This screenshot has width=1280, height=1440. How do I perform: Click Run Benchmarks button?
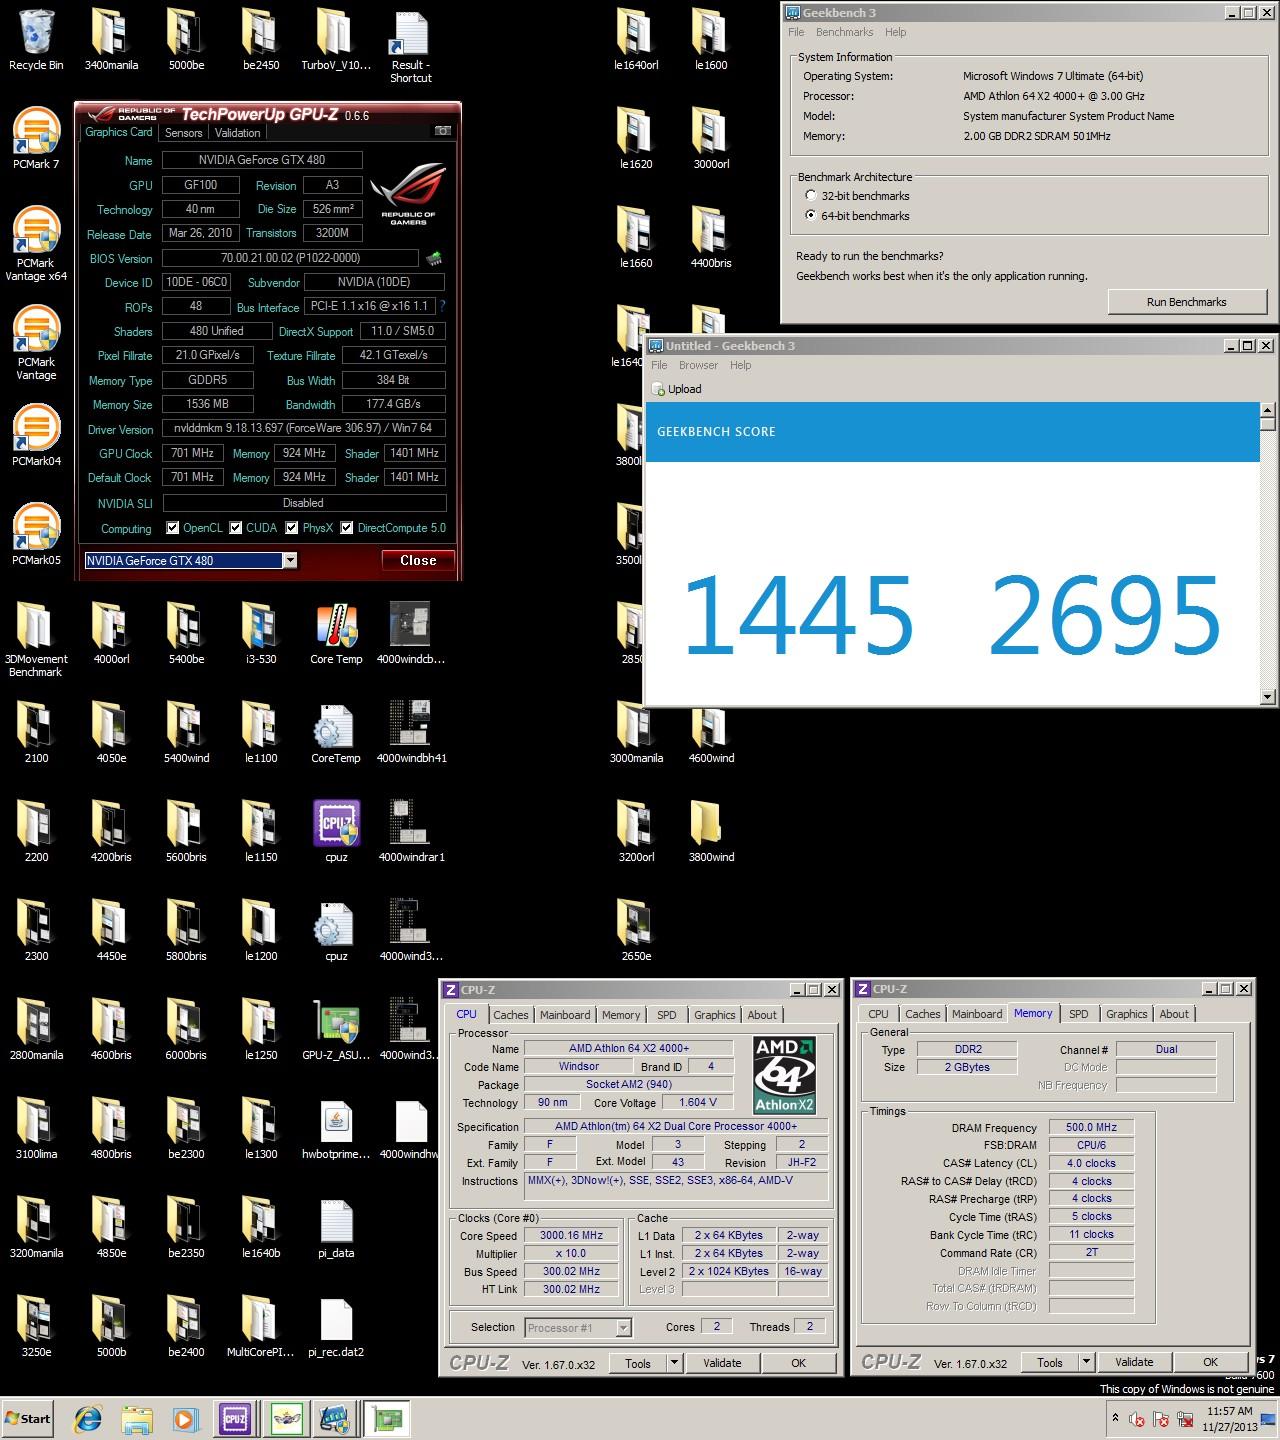pyautogui.click(x=1186, y=302)
